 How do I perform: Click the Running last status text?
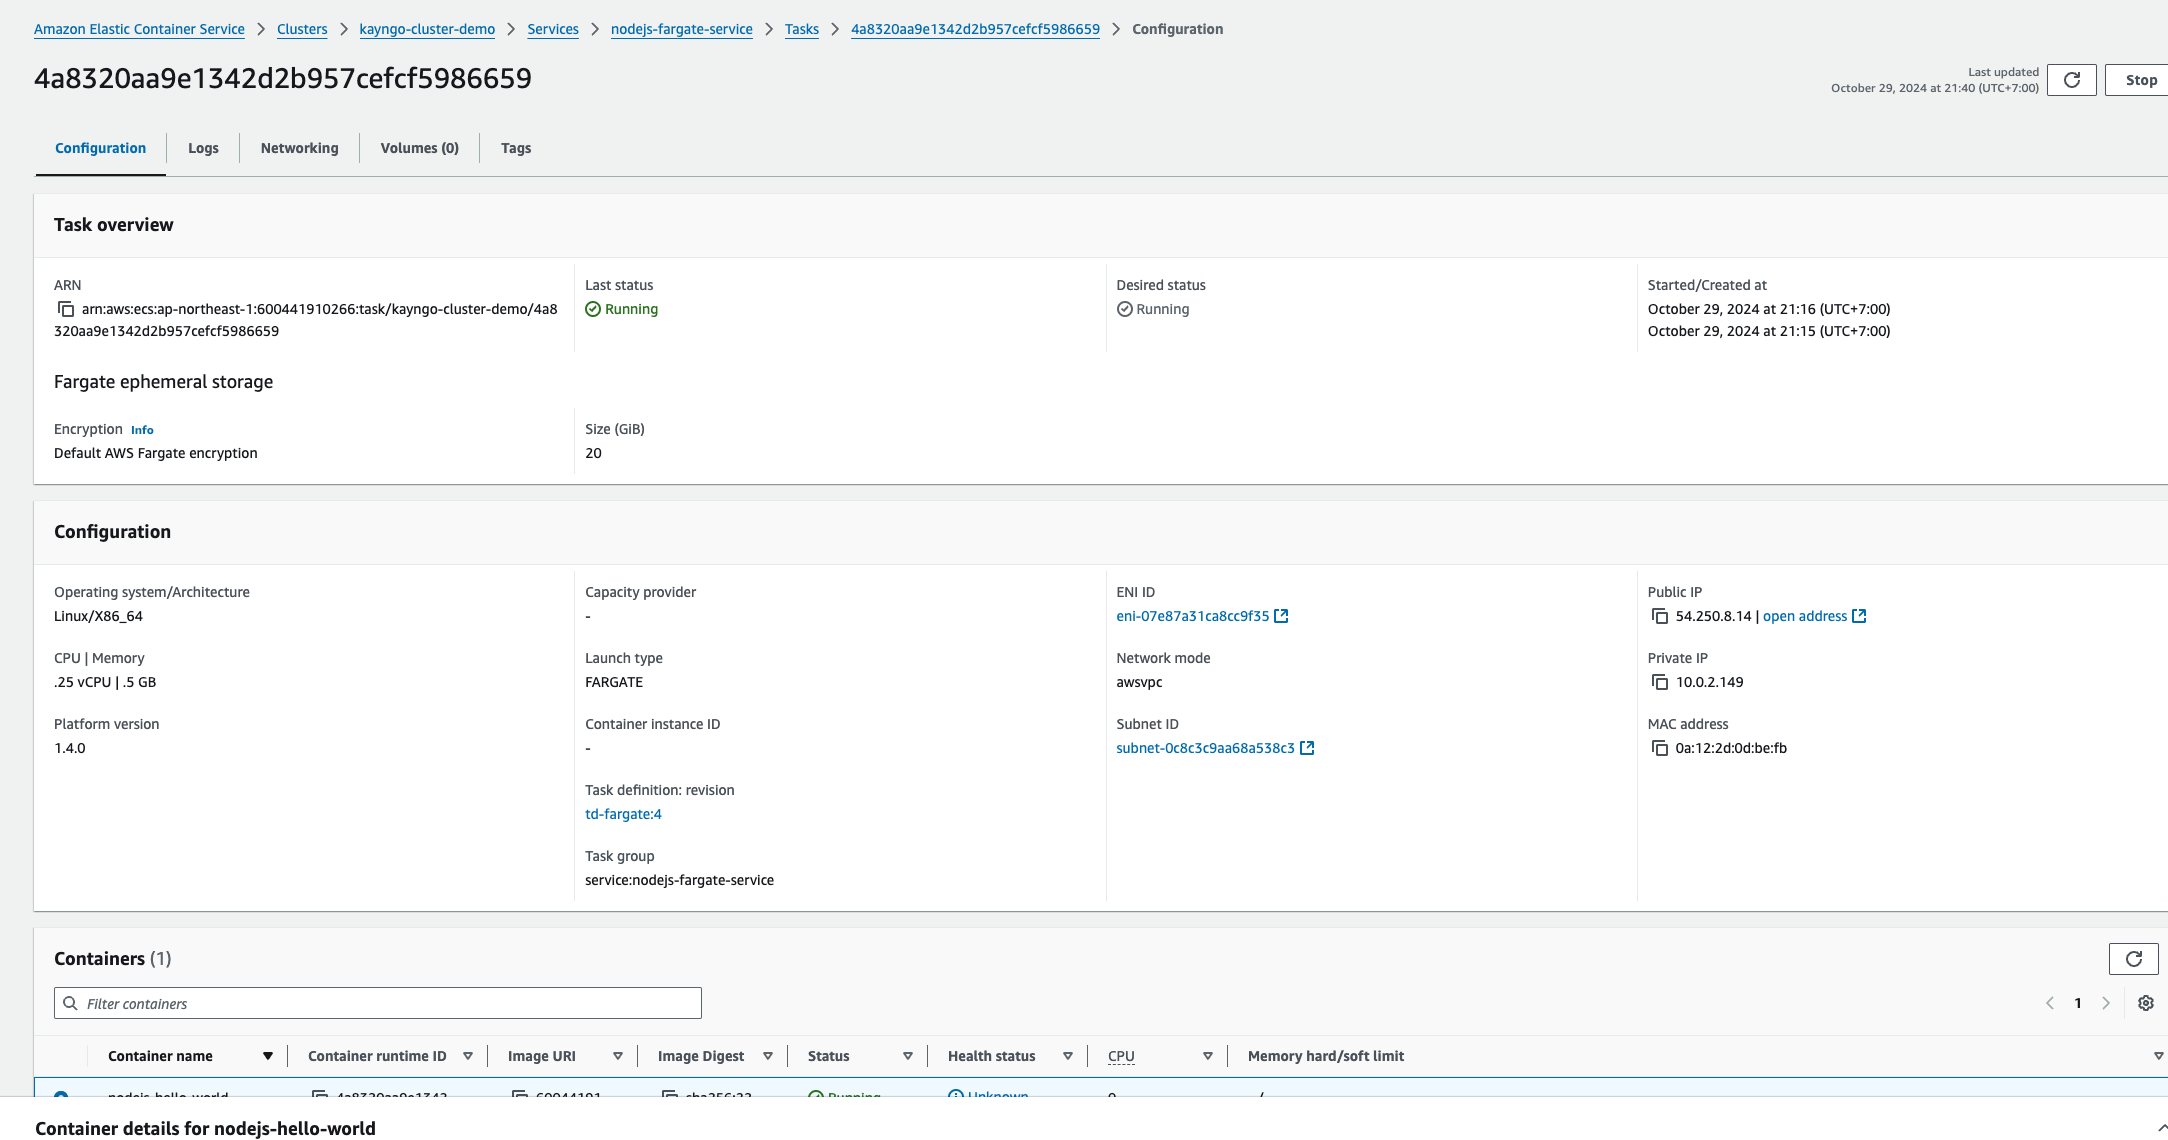click(x=631, y=309)
